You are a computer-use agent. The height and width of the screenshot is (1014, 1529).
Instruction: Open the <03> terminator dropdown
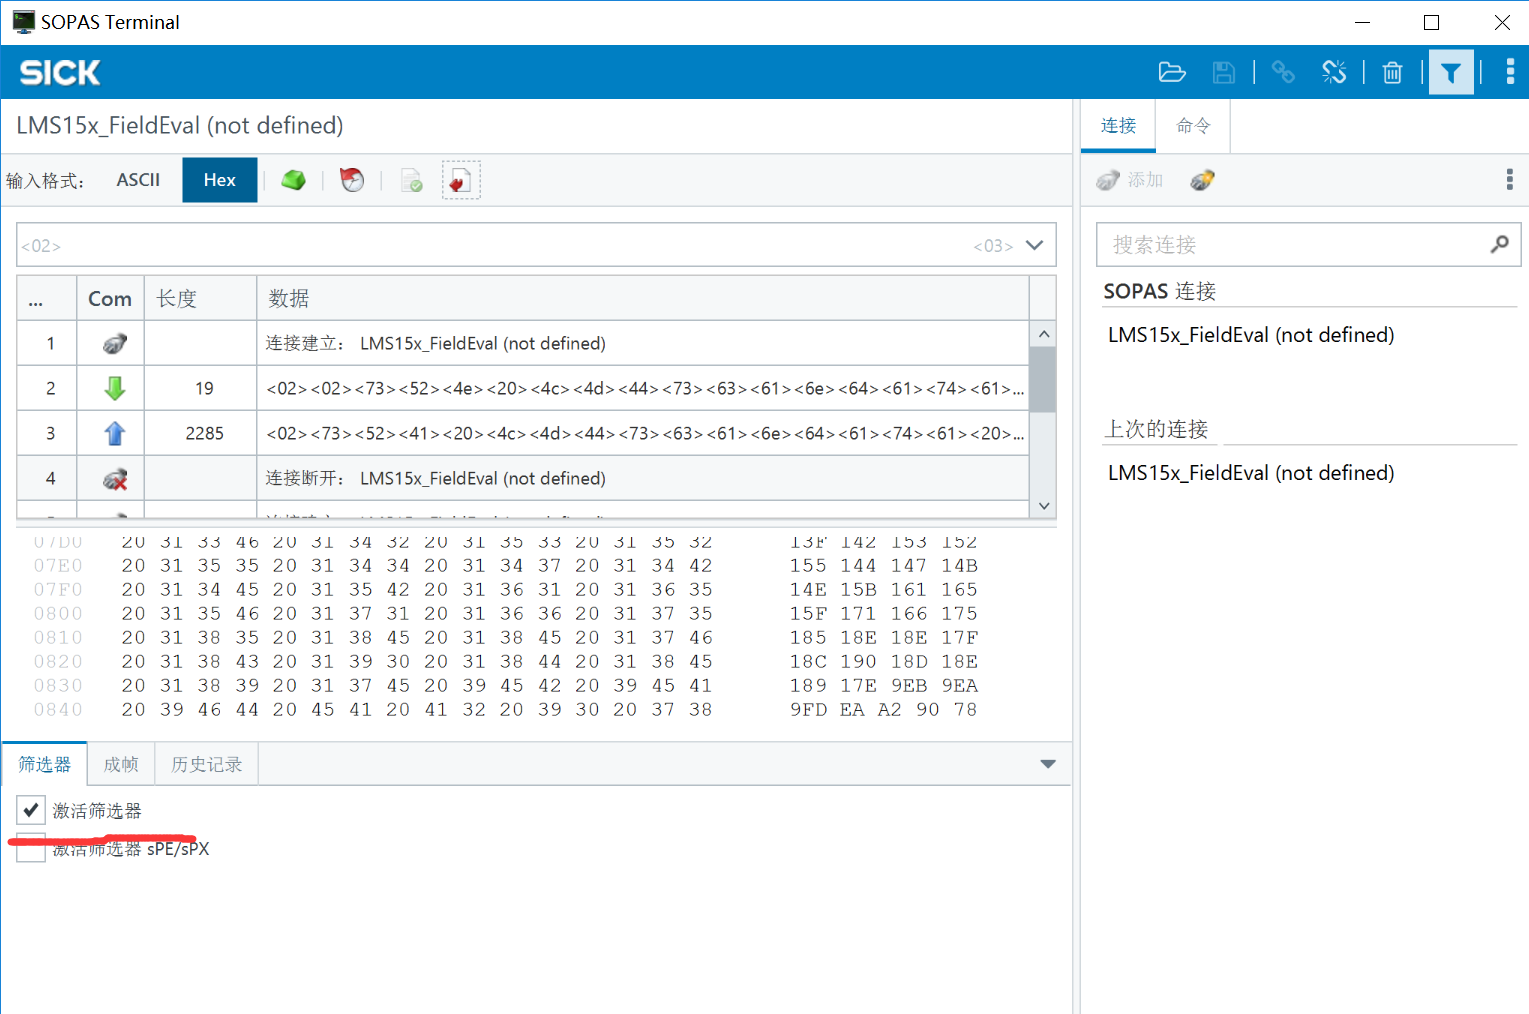[1034, 244]
